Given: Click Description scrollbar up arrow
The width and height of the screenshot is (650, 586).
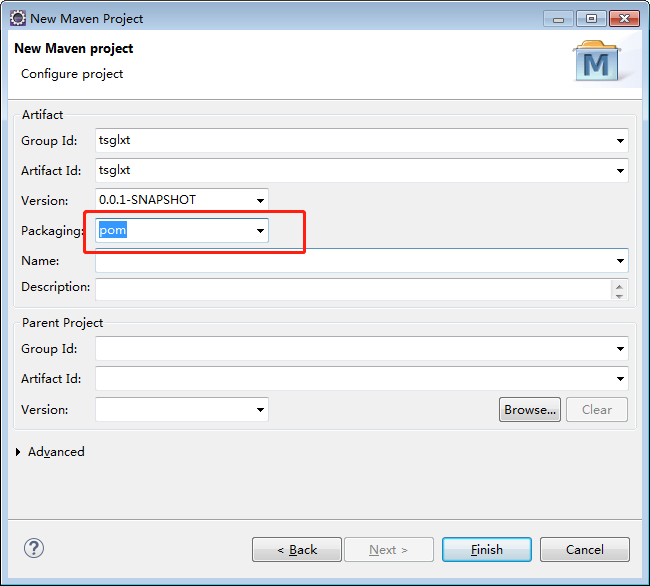Looking at the screenshot, I should click(x=619, y=286).
